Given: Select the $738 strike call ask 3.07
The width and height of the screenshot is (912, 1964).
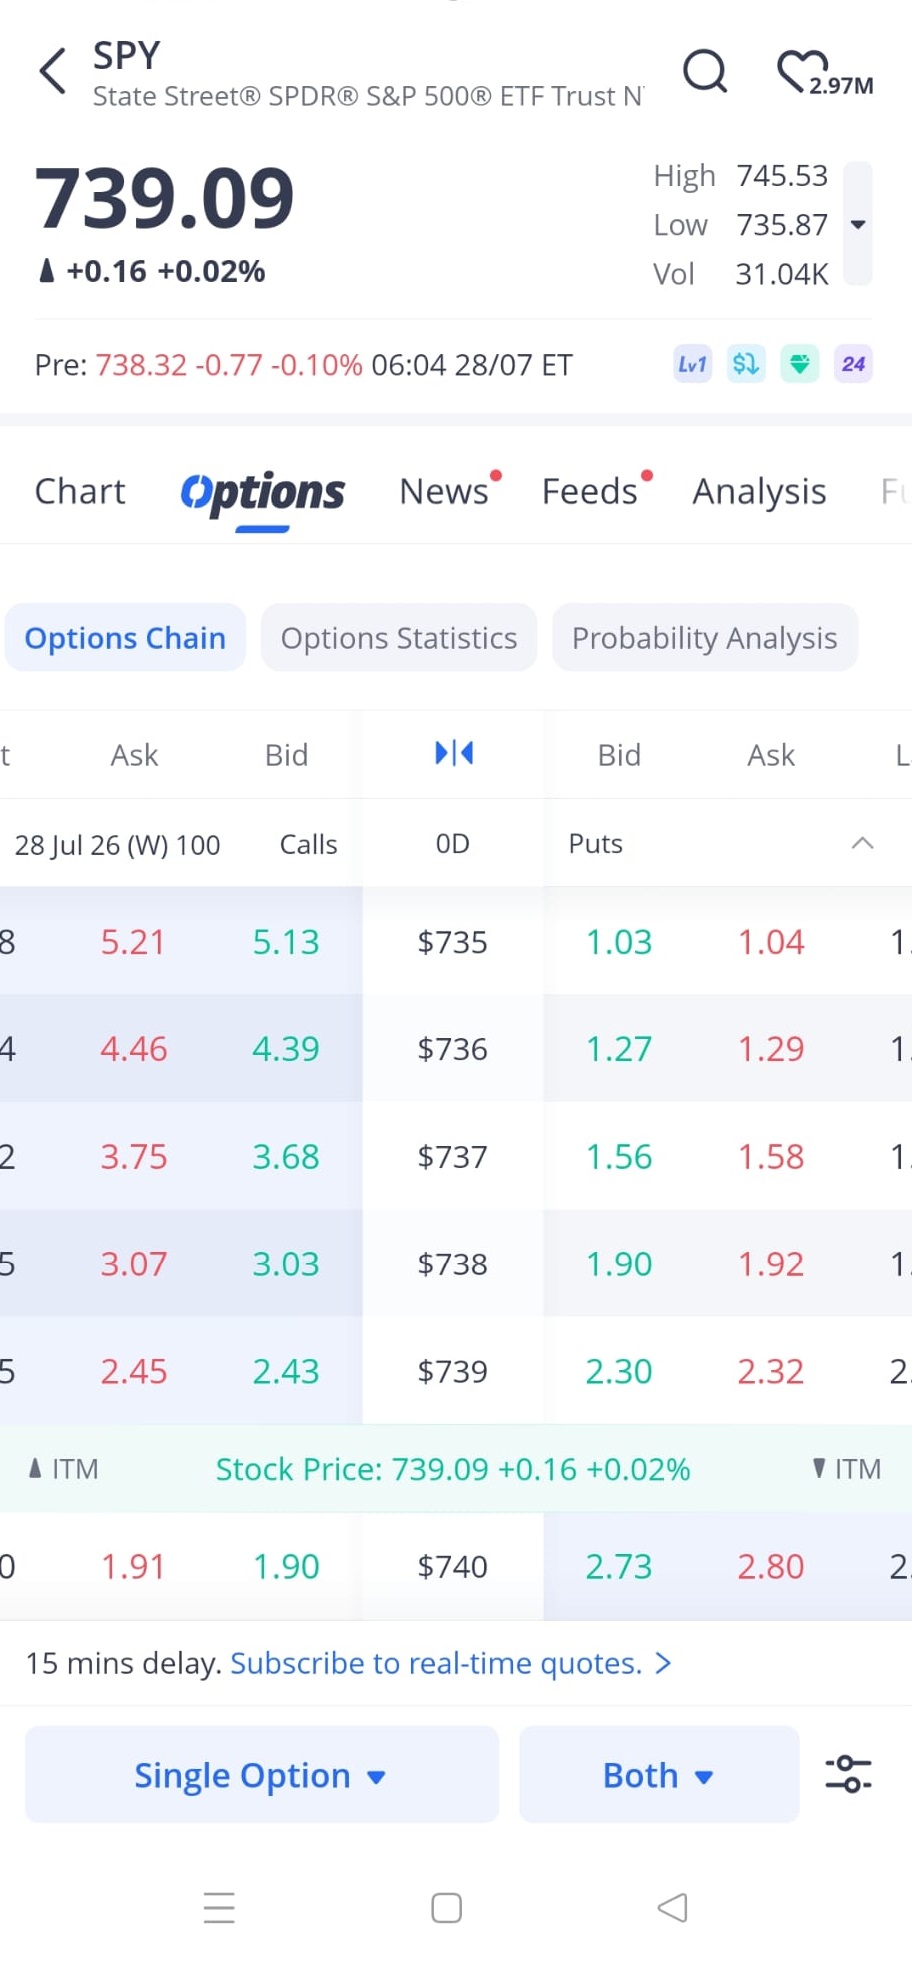Looking at the screenshot, I should coord(133,1264).
